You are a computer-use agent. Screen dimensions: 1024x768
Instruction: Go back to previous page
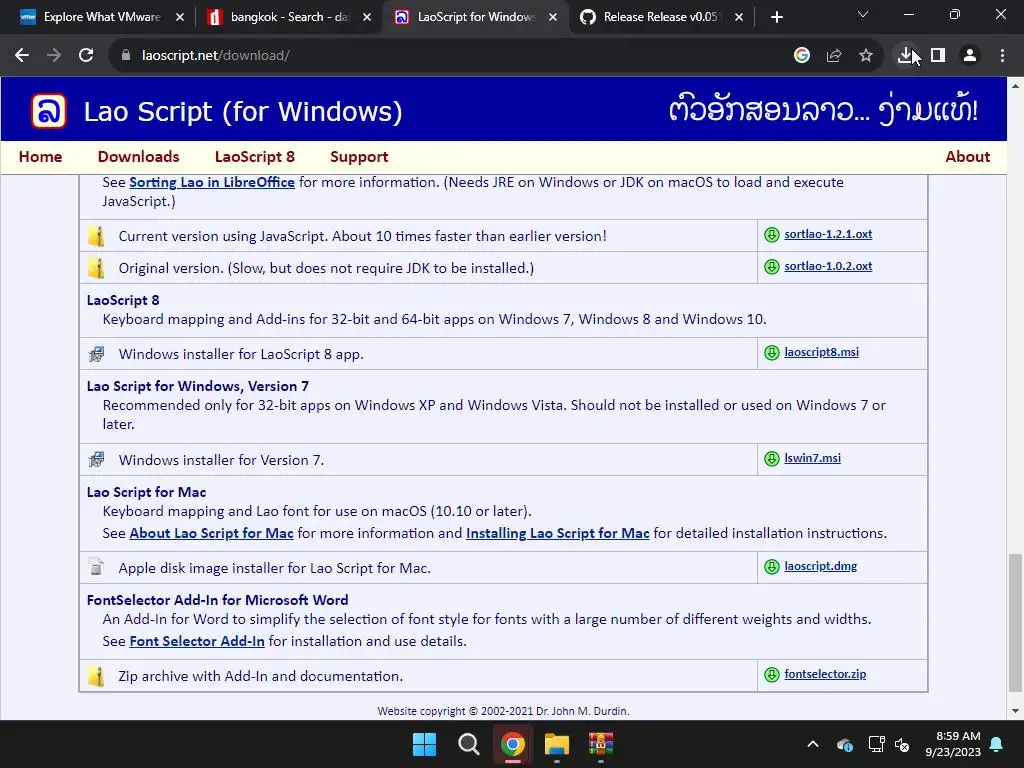[x=22, y=56]
